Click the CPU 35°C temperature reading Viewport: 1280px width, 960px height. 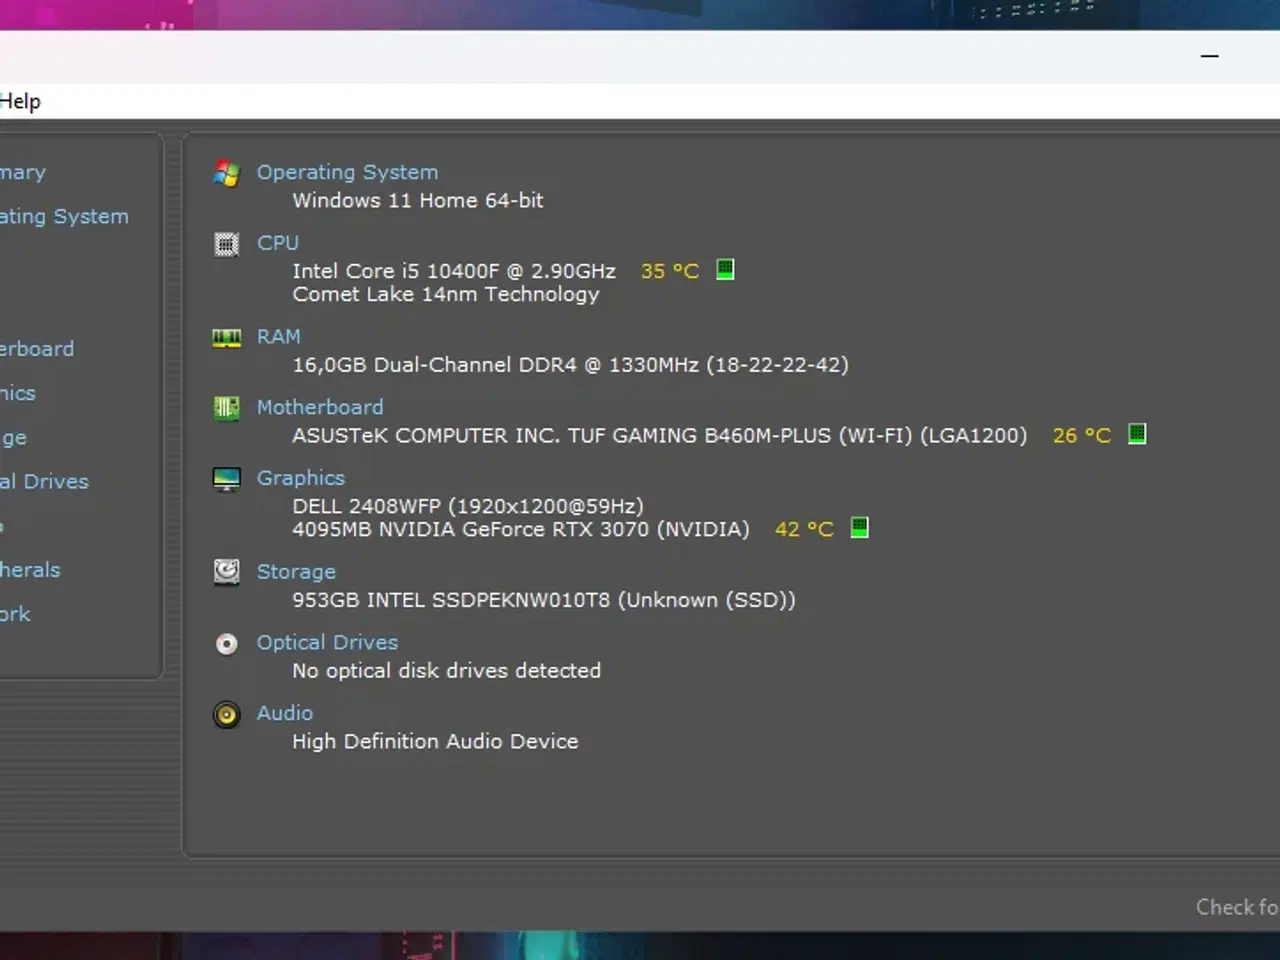(x=668, y=270)
